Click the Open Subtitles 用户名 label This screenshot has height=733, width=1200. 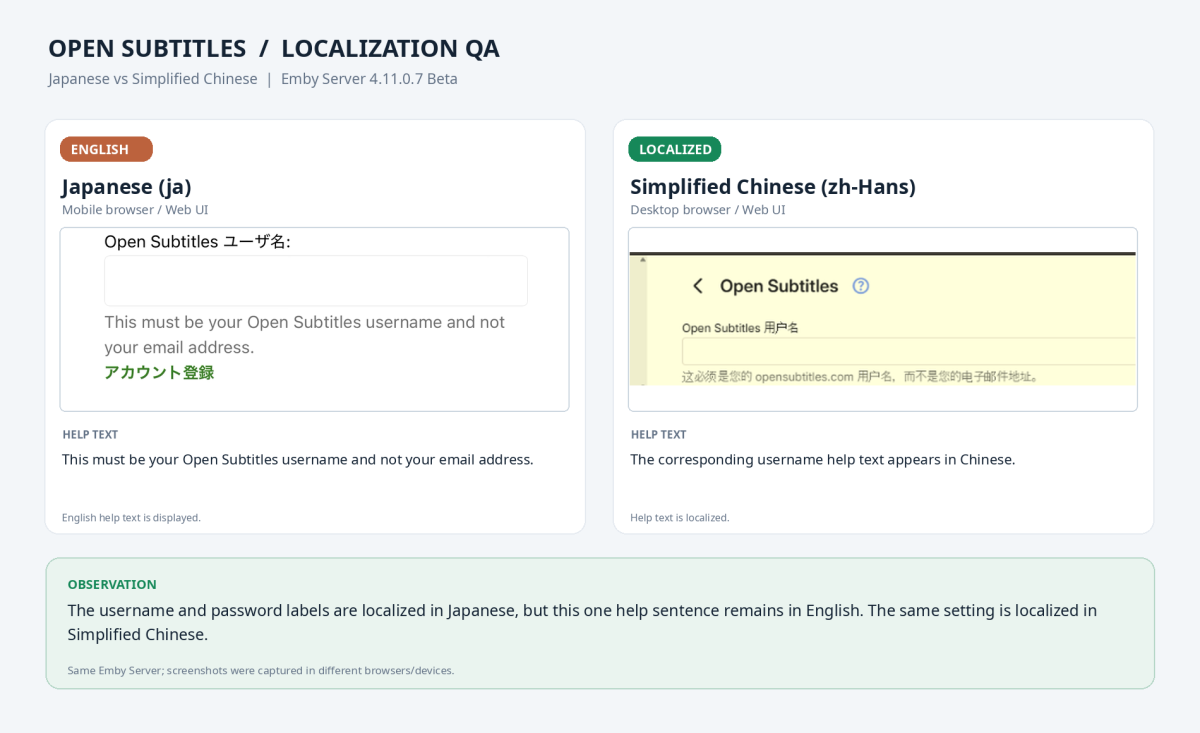(x=740, y=327)
